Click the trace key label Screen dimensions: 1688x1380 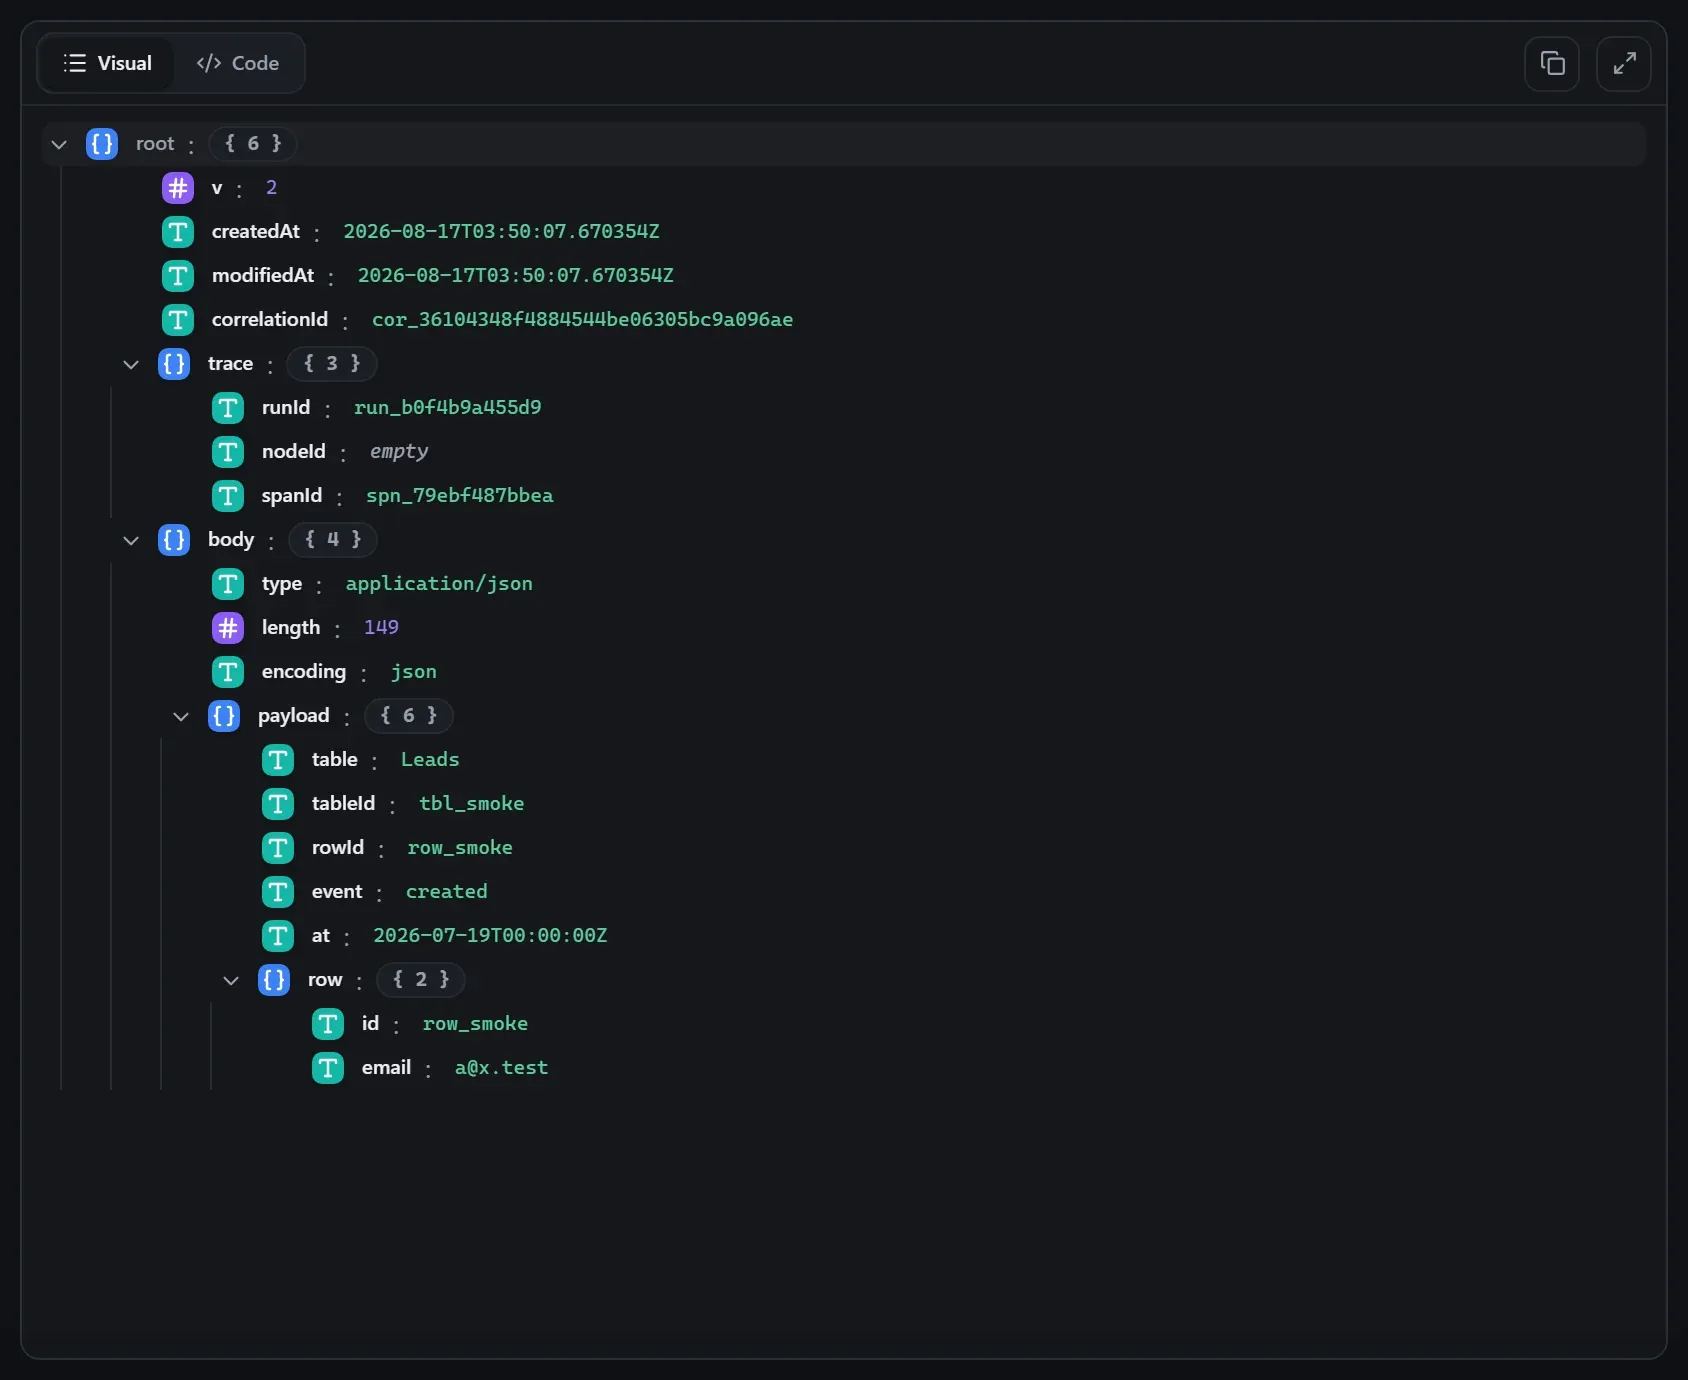(x=230, y=364)
